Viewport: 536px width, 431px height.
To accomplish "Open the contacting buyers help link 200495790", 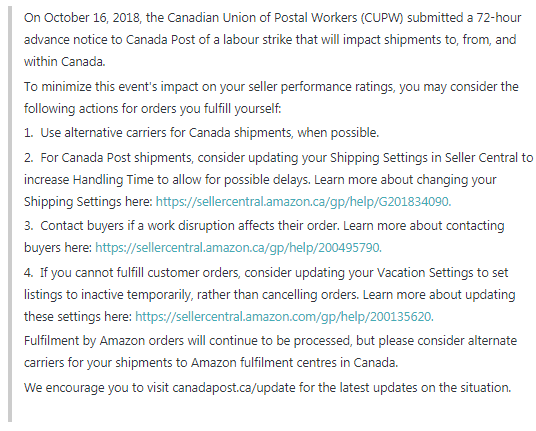I will (238, 247).
